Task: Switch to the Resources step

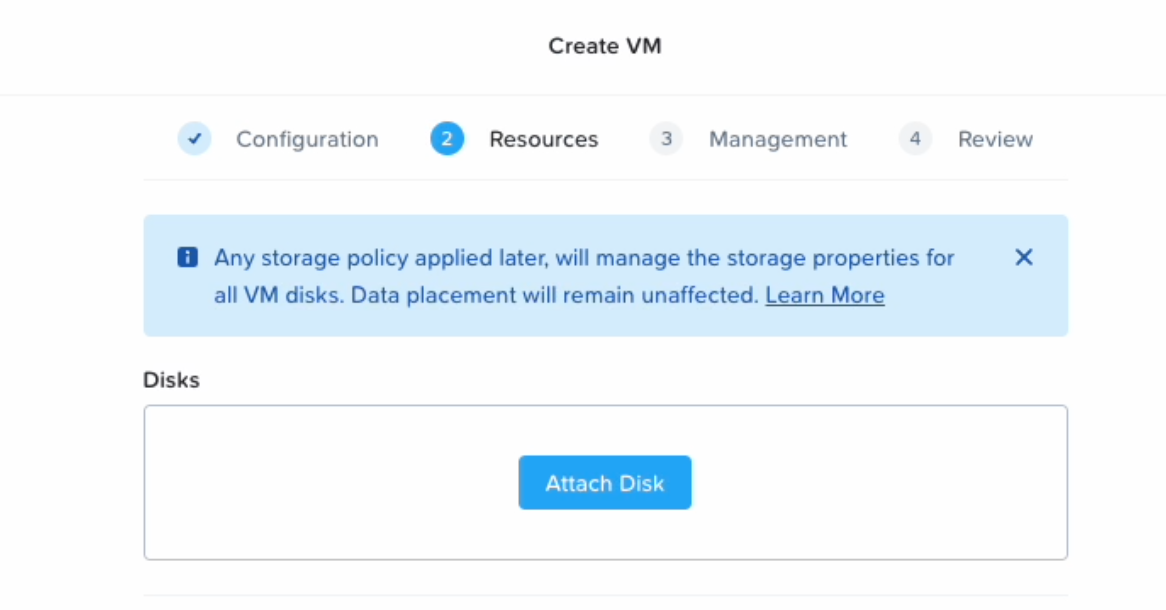Action: click(543, 139)
